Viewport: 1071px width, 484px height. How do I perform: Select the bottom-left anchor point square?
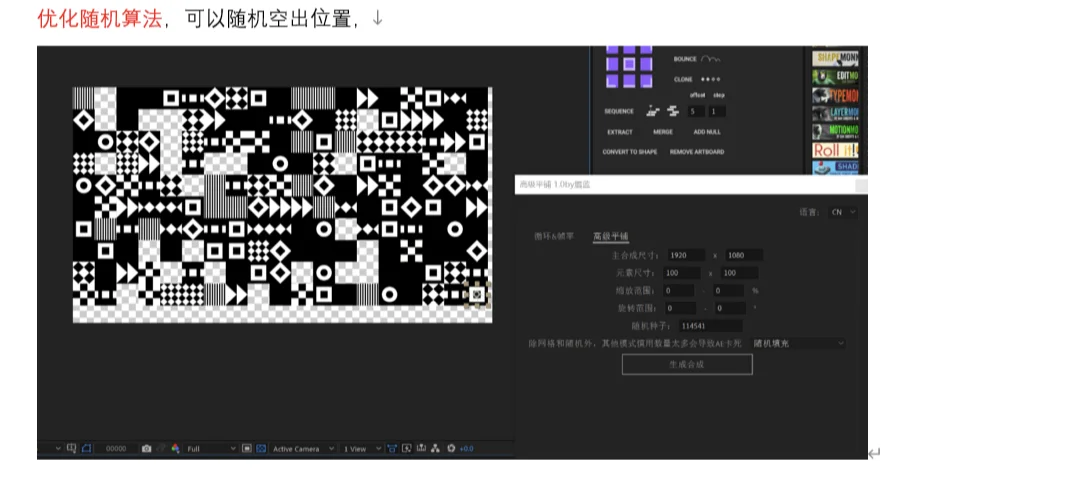pyautogui.click(x=612, y=81)
